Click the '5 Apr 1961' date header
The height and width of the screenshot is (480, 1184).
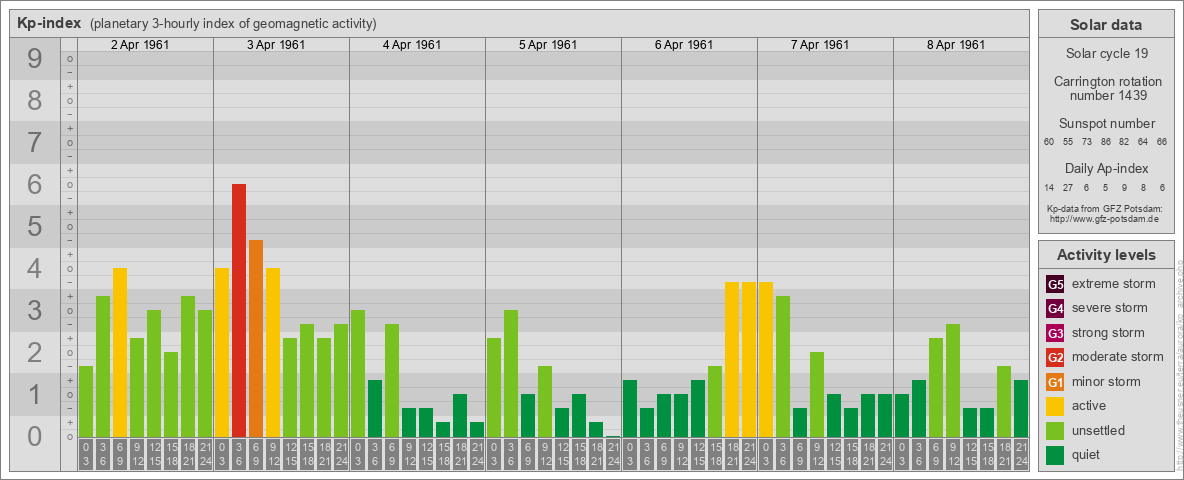tap(547, 45)
